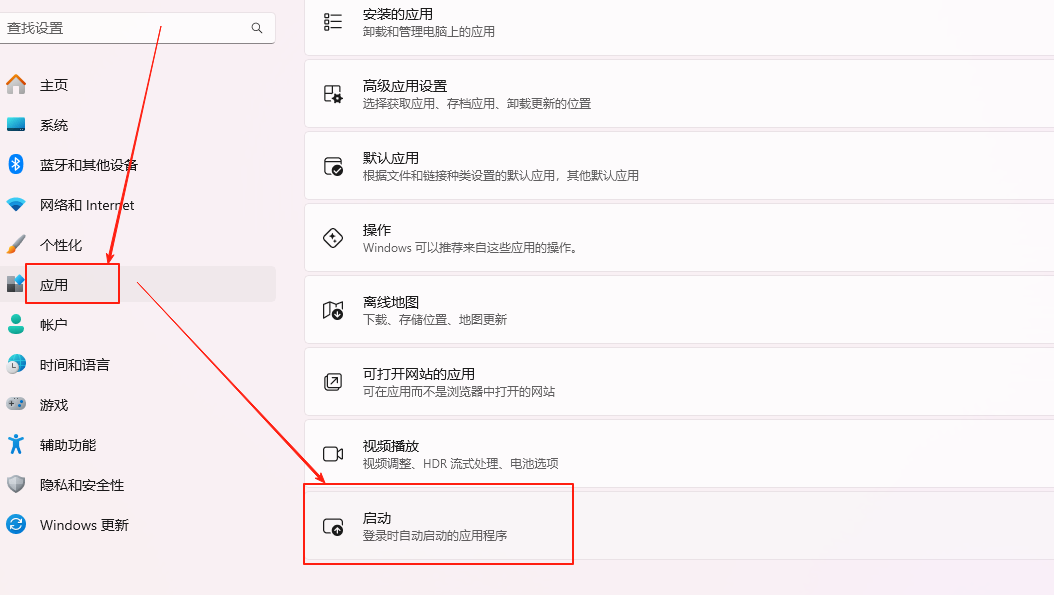The image size is (1054, 595).
Task: Click the 系统 monitor icon
Action: pos(16,124)
